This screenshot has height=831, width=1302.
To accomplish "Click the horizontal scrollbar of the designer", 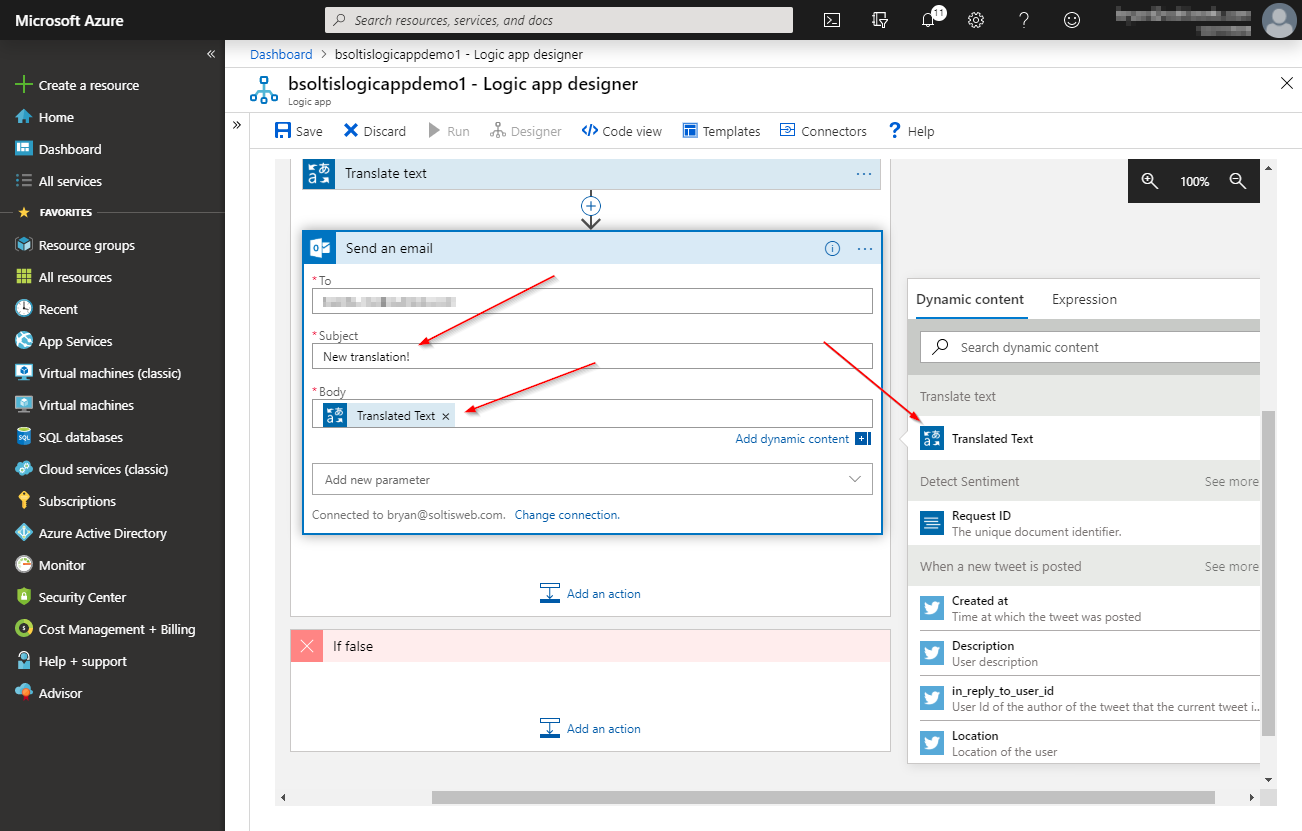I will [x=822, y=797].
